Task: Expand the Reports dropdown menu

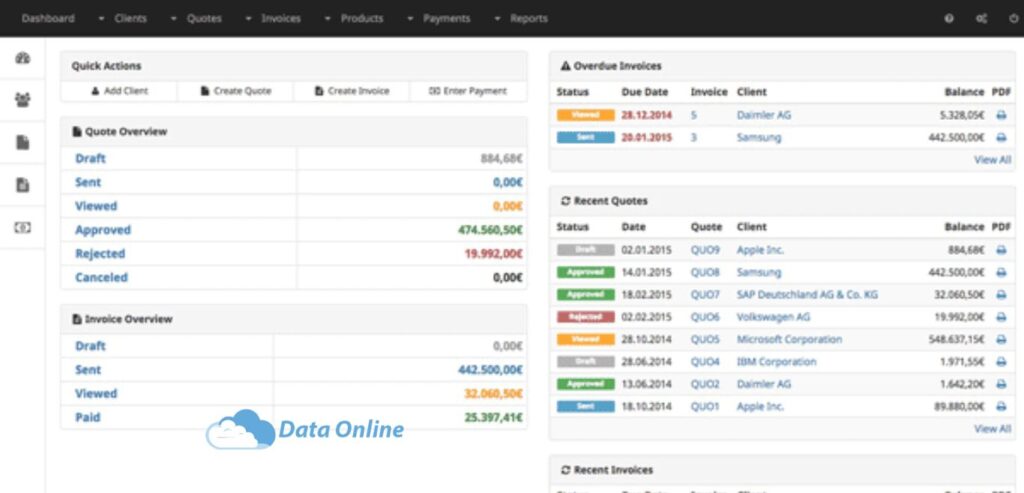Action: 521,18
